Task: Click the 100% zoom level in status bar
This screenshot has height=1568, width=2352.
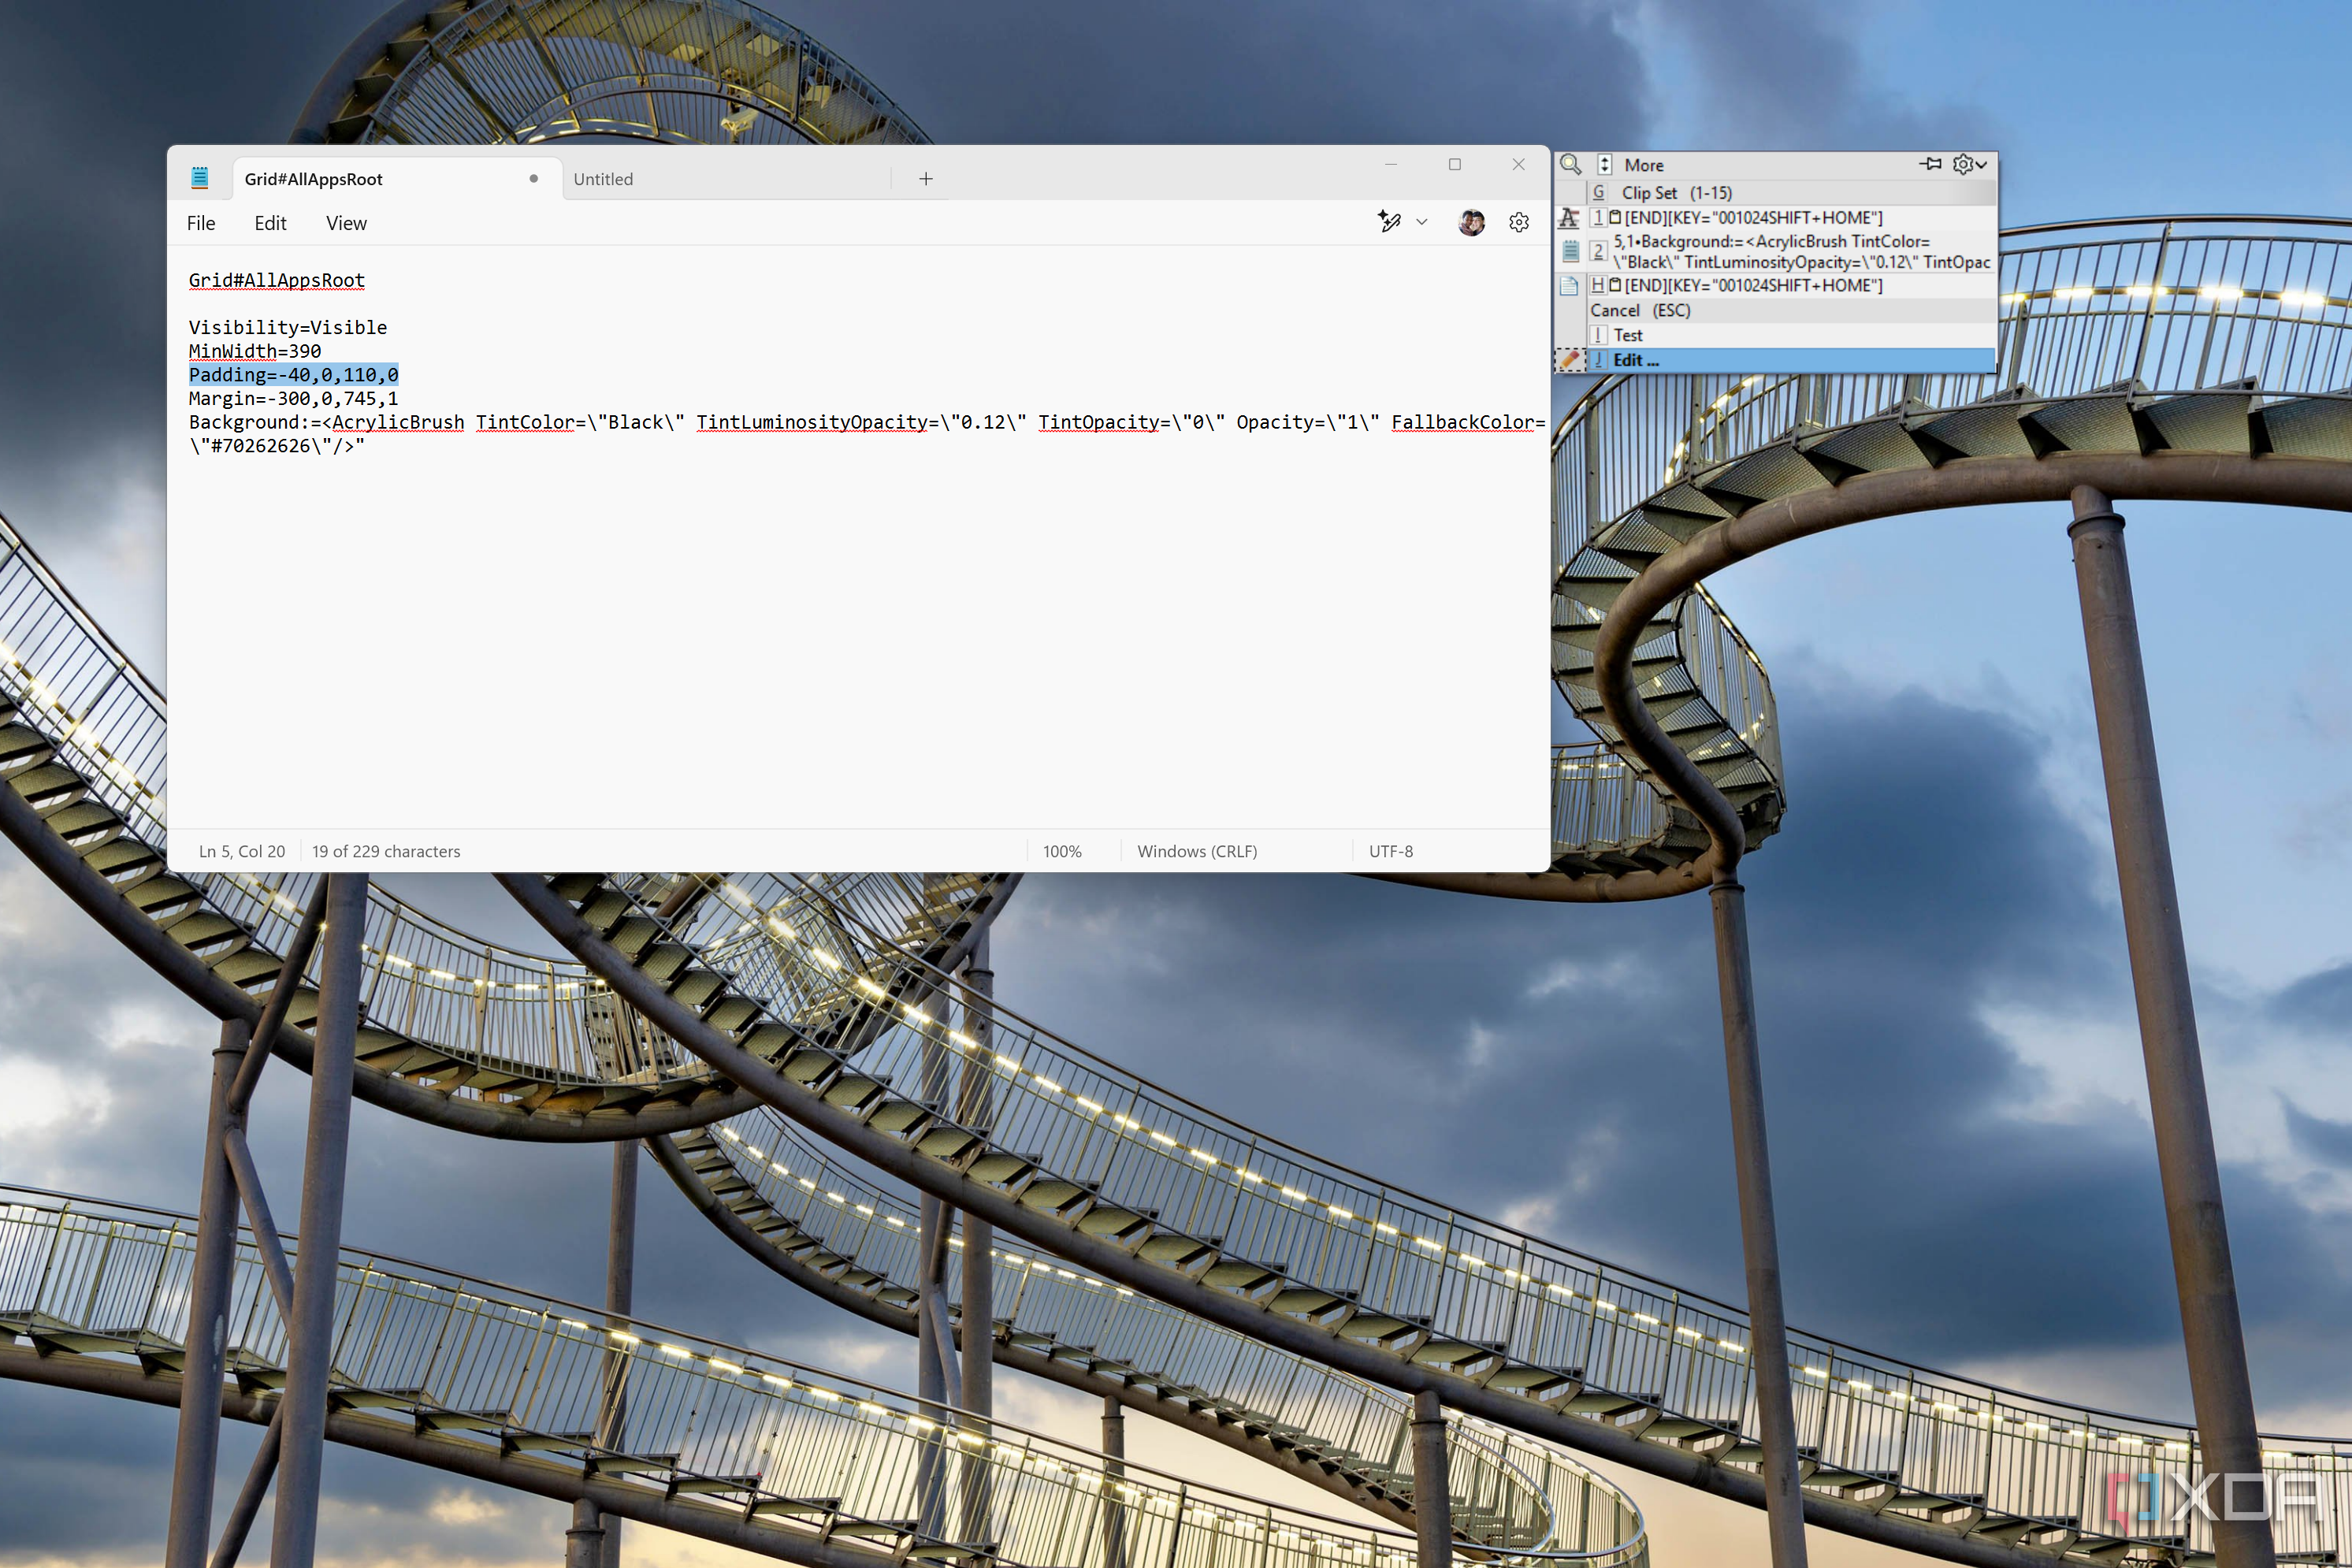Action: 1062,851
